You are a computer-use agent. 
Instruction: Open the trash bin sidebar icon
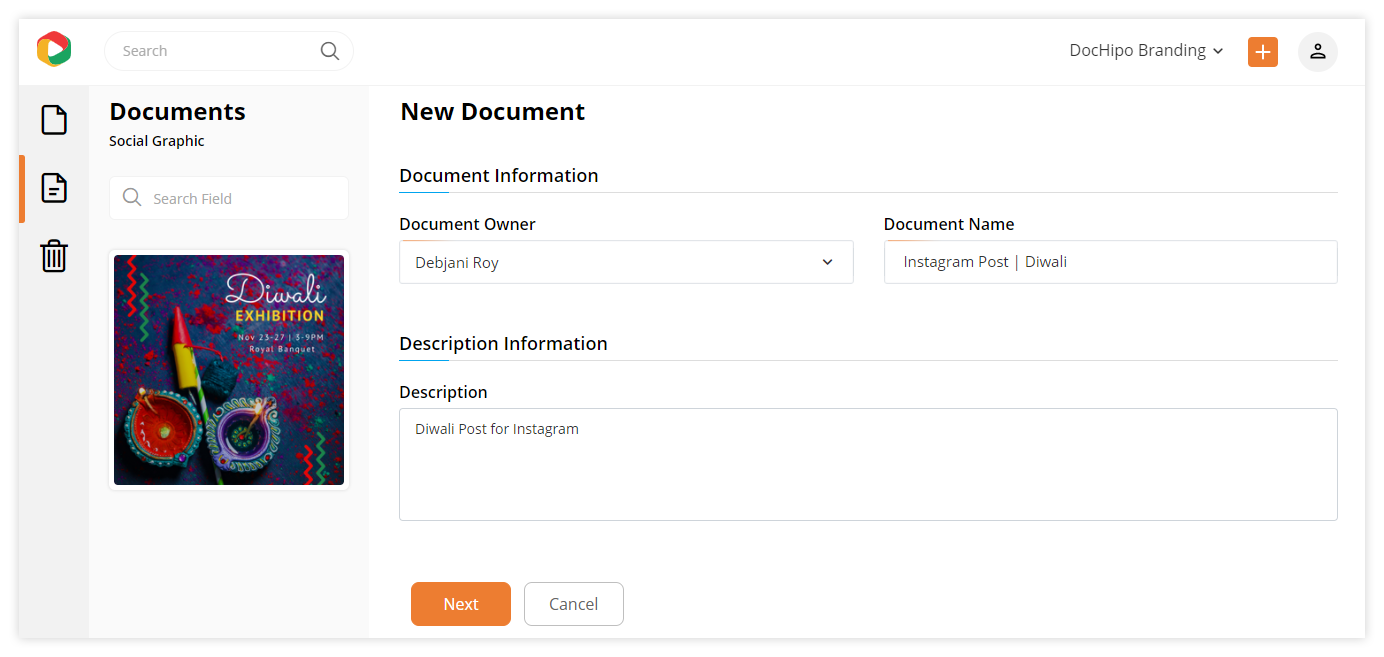[x=54, y=256]
